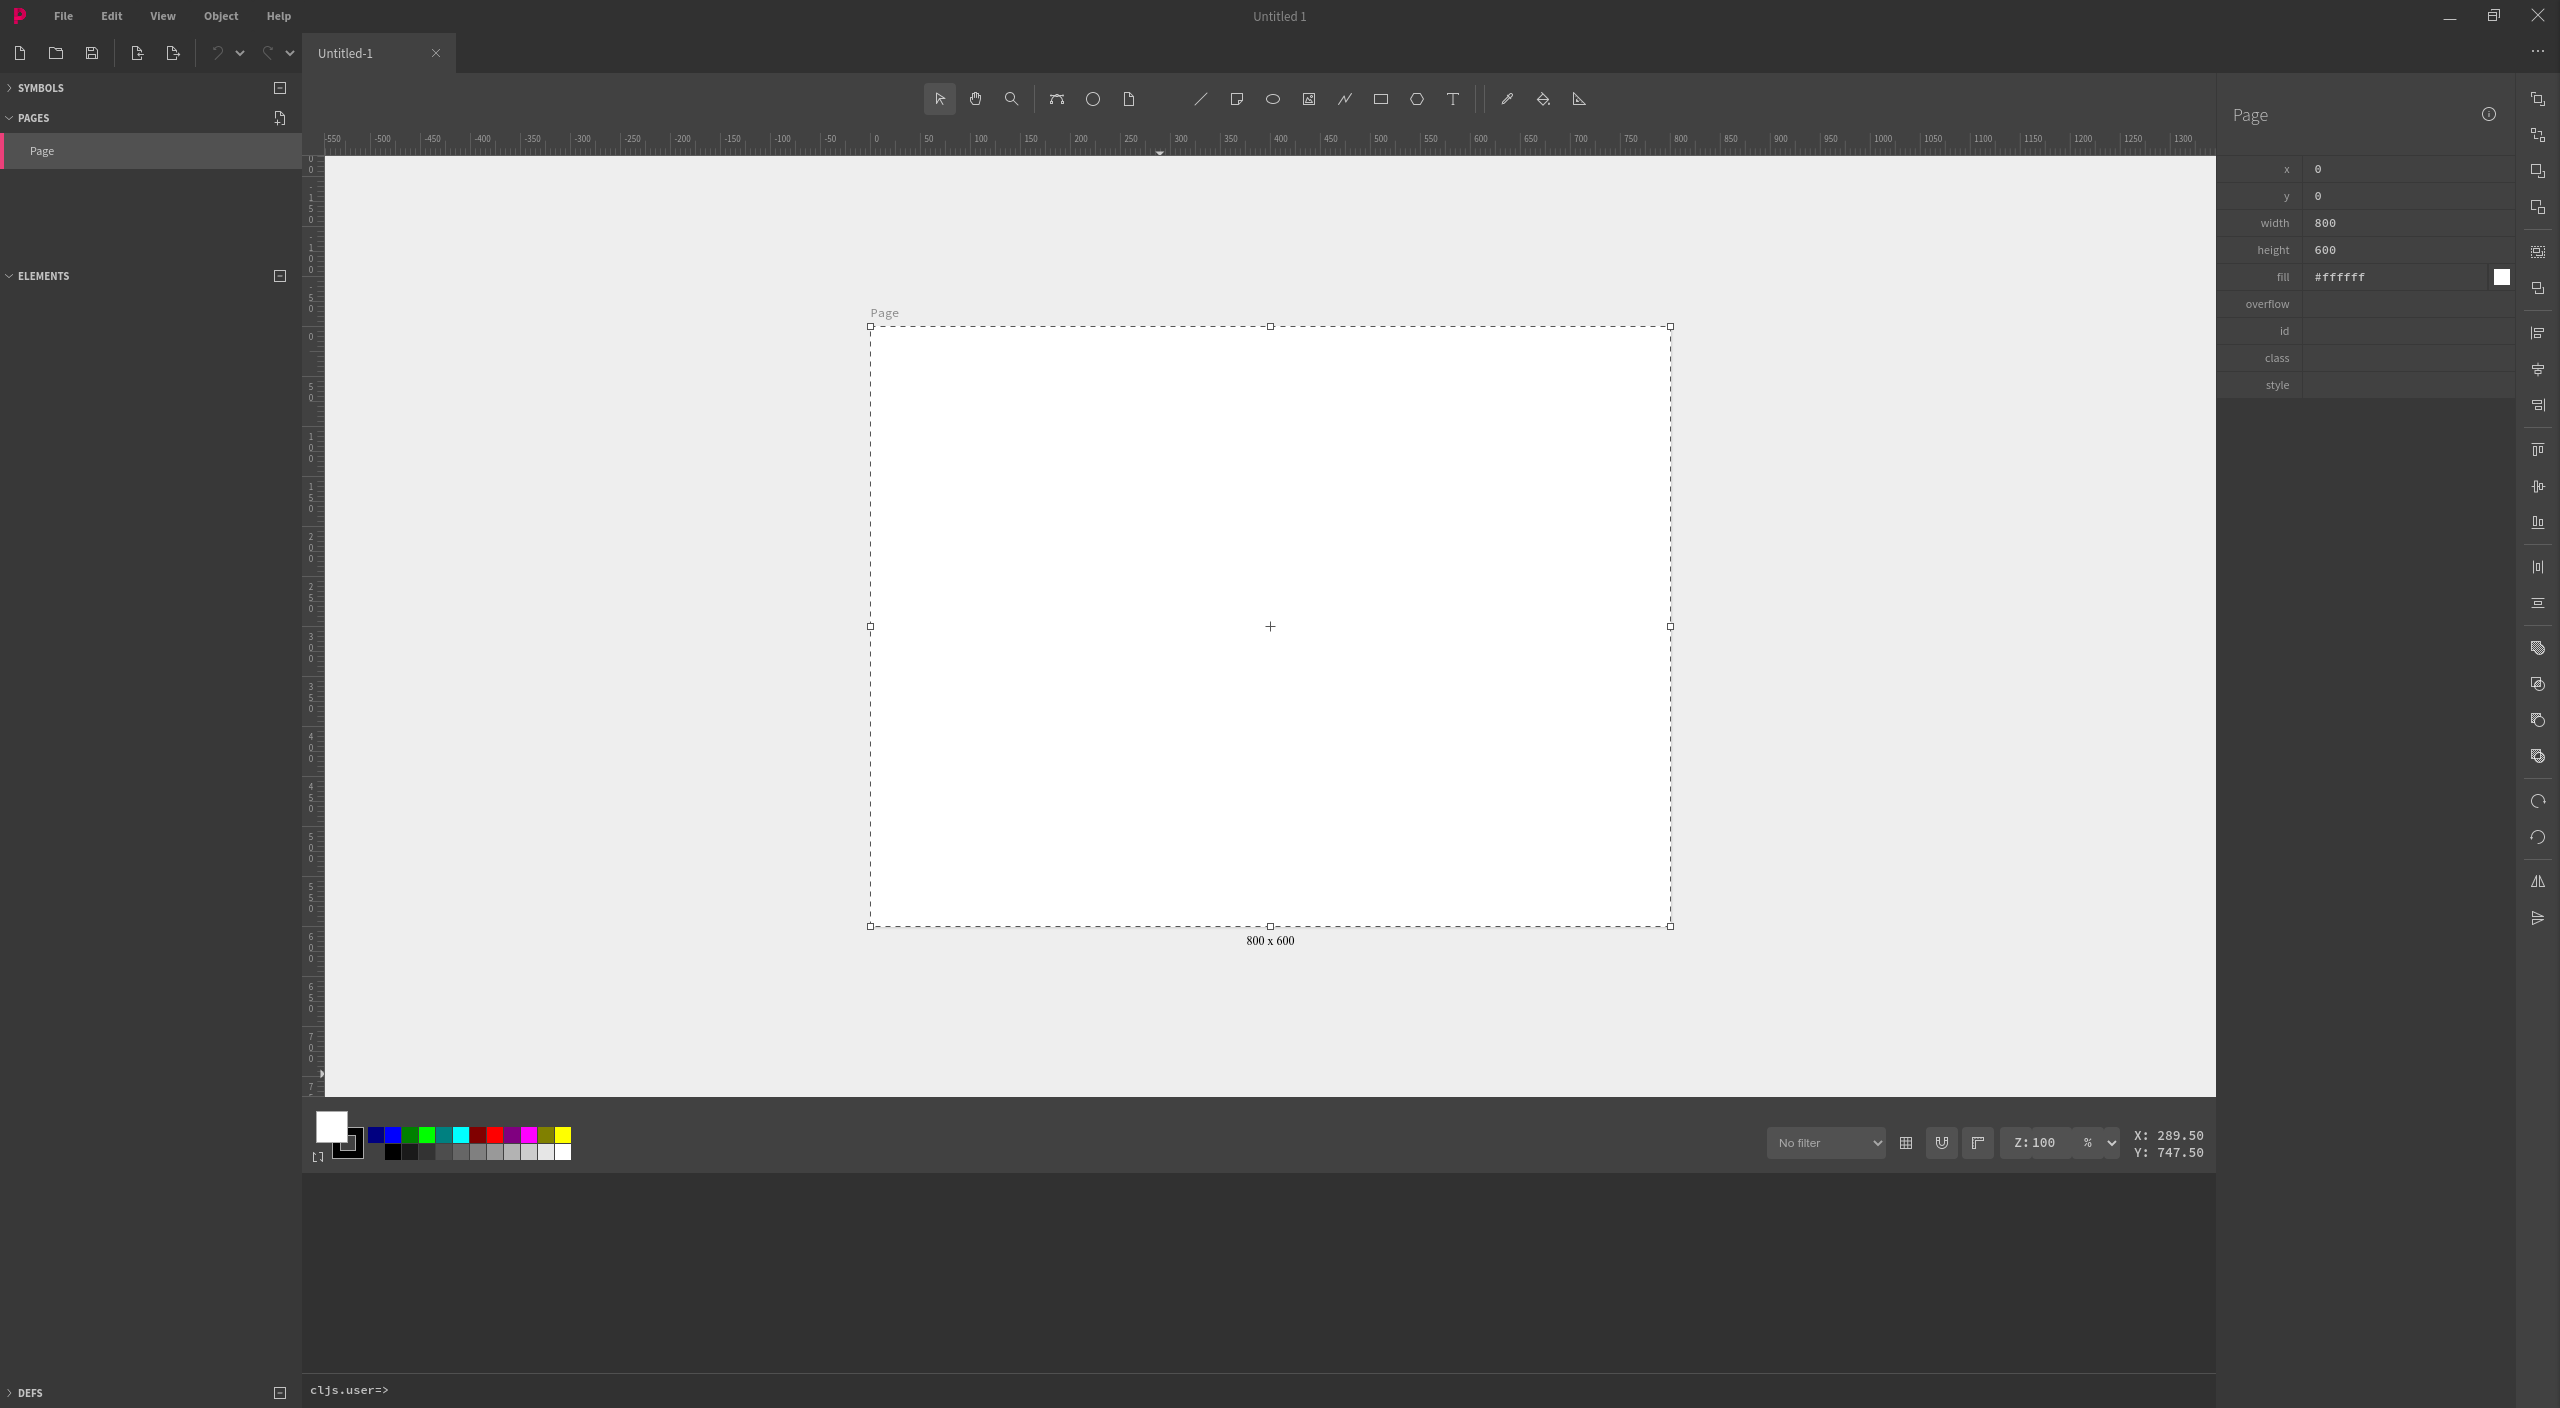Switch to the Untitled-1 tab

click(x=345, y=53)
